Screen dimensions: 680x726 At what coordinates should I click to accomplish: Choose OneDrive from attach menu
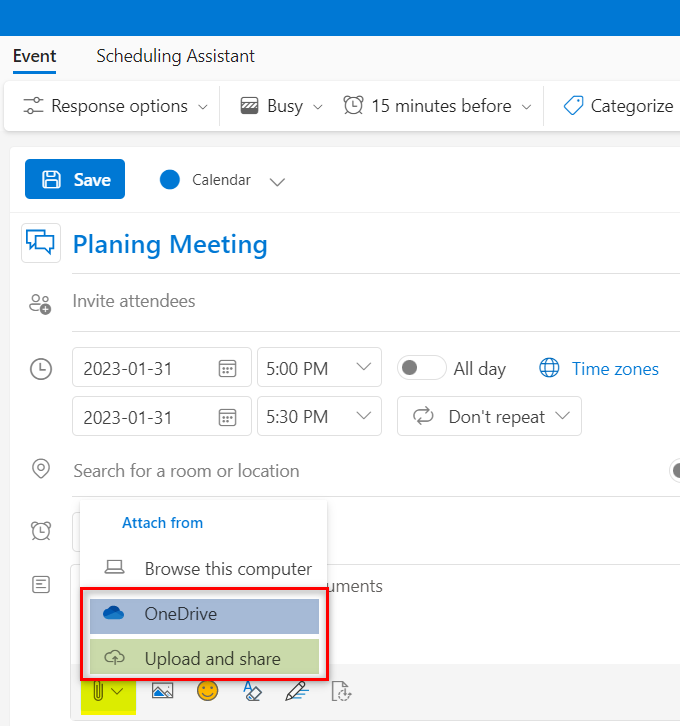pos(204,616)
